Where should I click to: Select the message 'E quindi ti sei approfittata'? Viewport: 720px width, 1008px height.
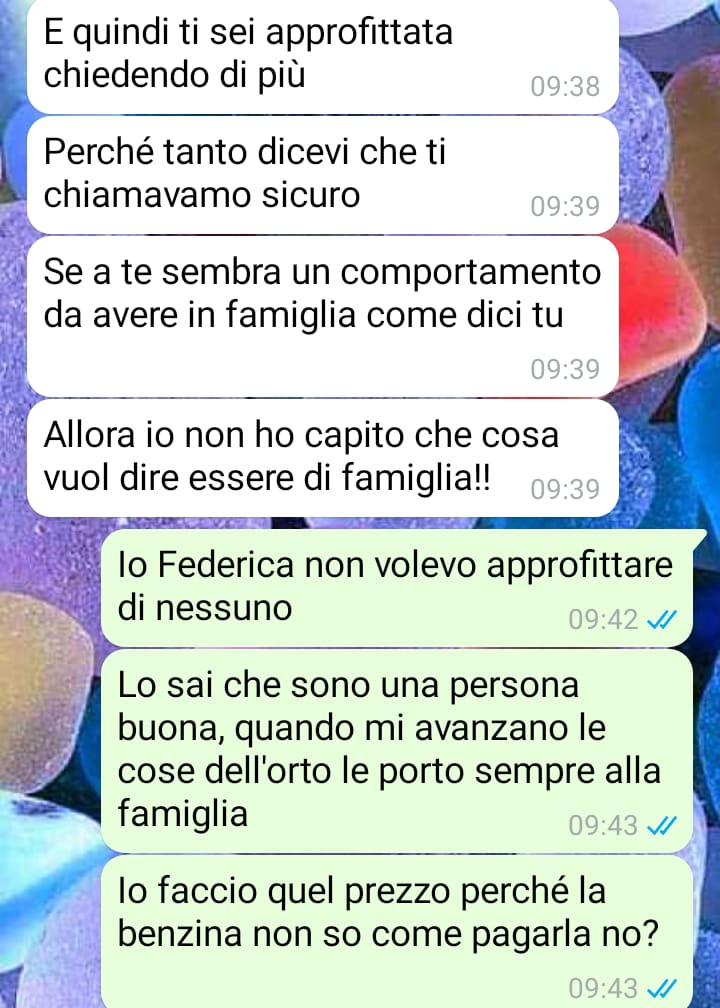[x=323, y=55]
